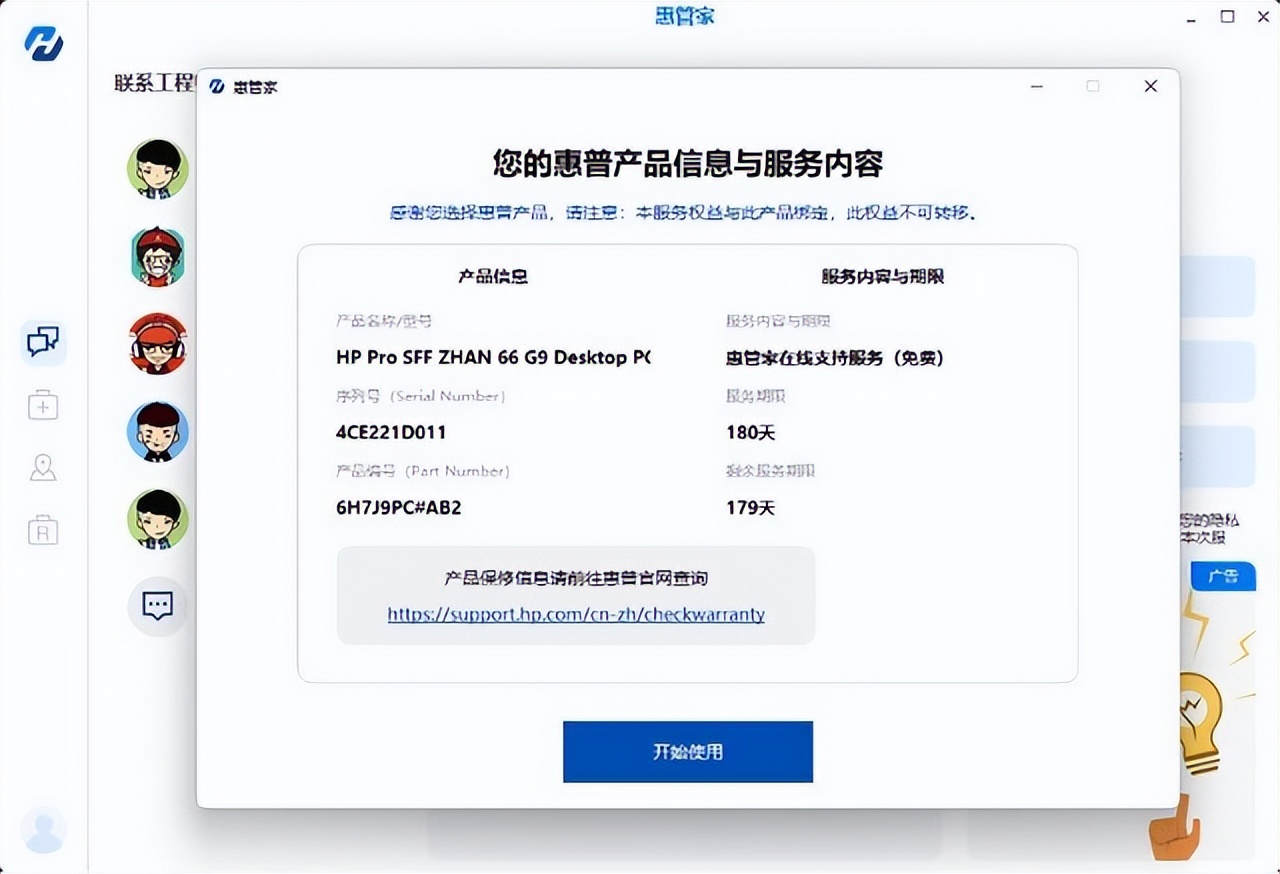Click the serial number 4CE221D011
Viewport: 1280px width, 874px height.
(x=391, y=433)
